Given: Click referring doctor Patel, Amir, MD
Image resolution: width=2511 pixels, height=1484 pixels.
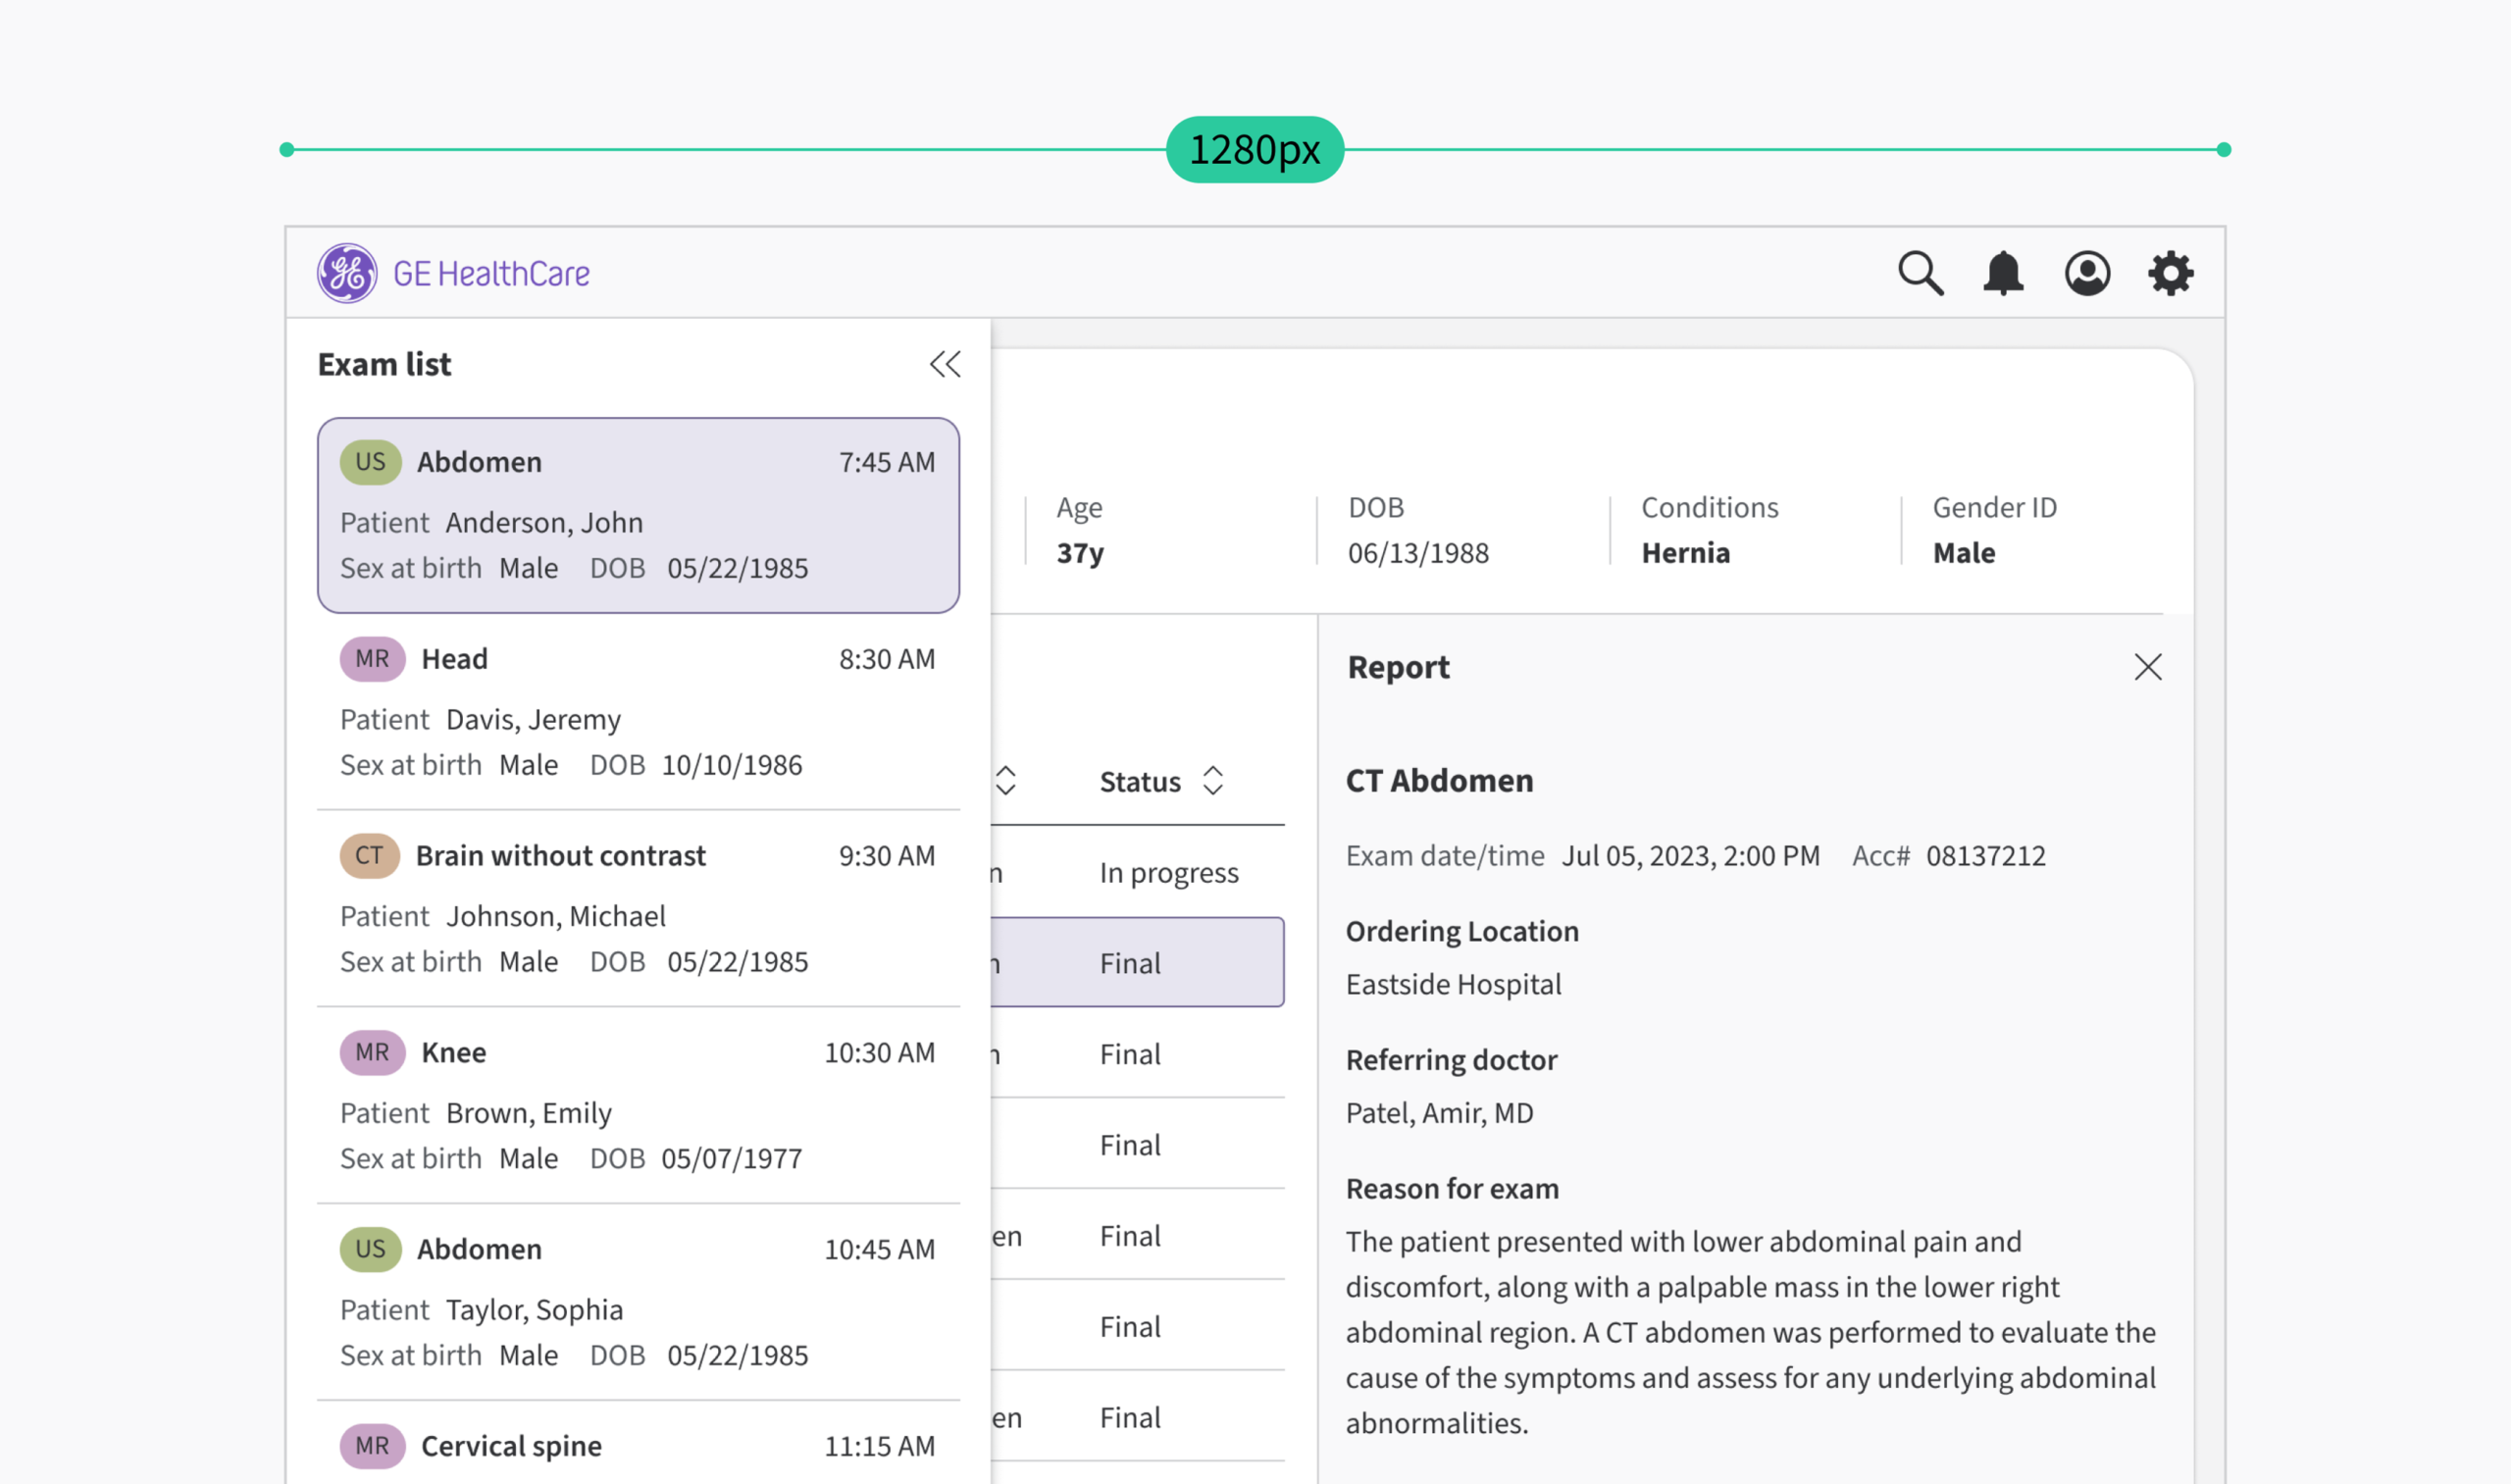Looking at the screenshot, I should [1439, 1113].
